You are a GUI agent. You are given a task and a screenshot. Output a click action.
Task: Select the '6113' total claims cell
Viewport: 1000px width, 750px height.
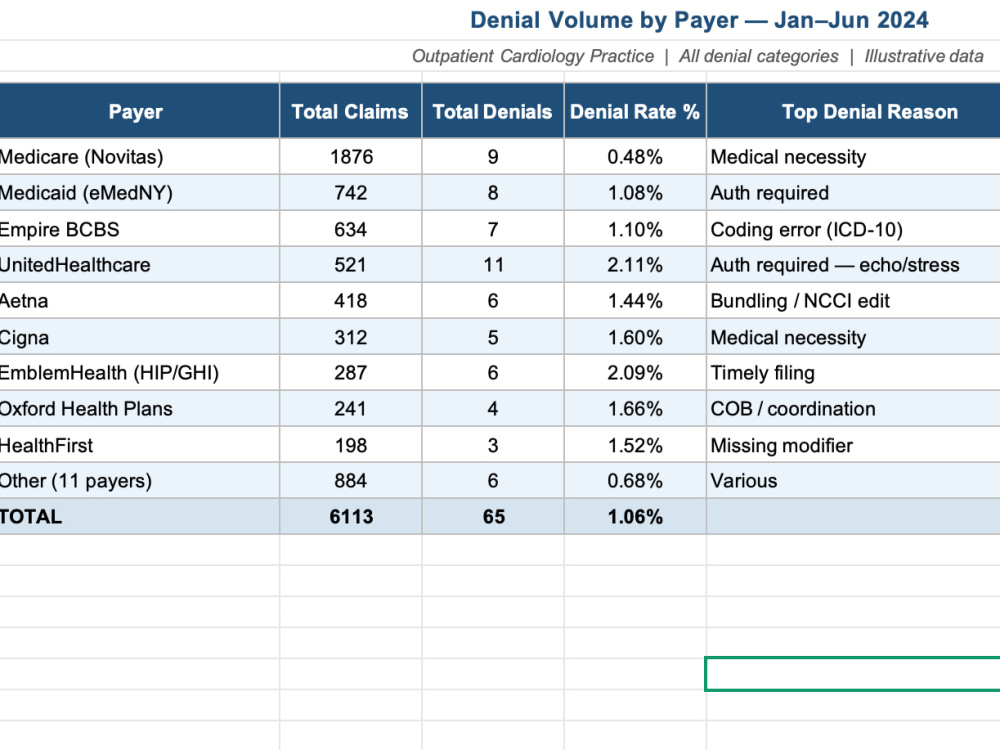point(350,516)
